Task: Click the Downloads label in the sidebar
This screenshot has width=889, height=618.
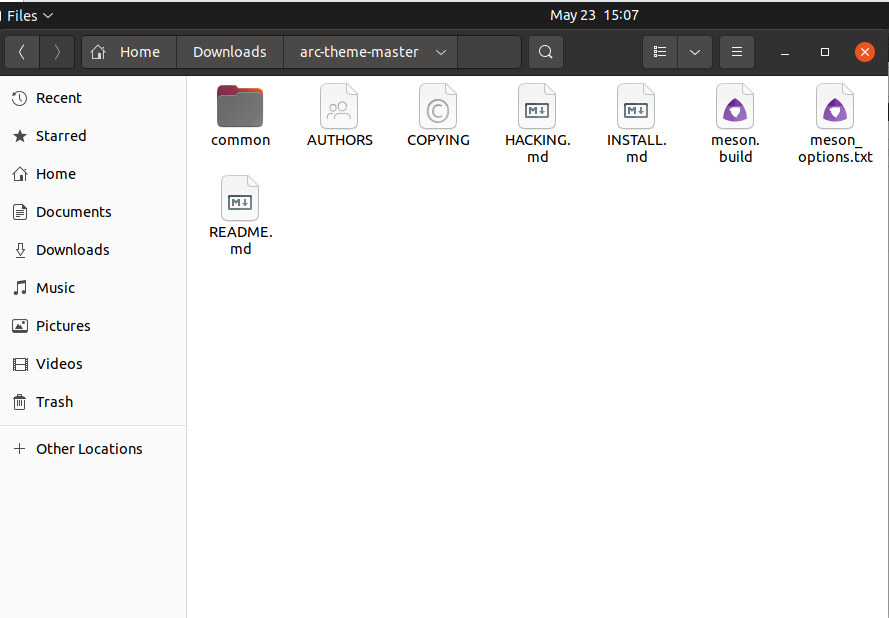Action: click(x=73, y=250)
